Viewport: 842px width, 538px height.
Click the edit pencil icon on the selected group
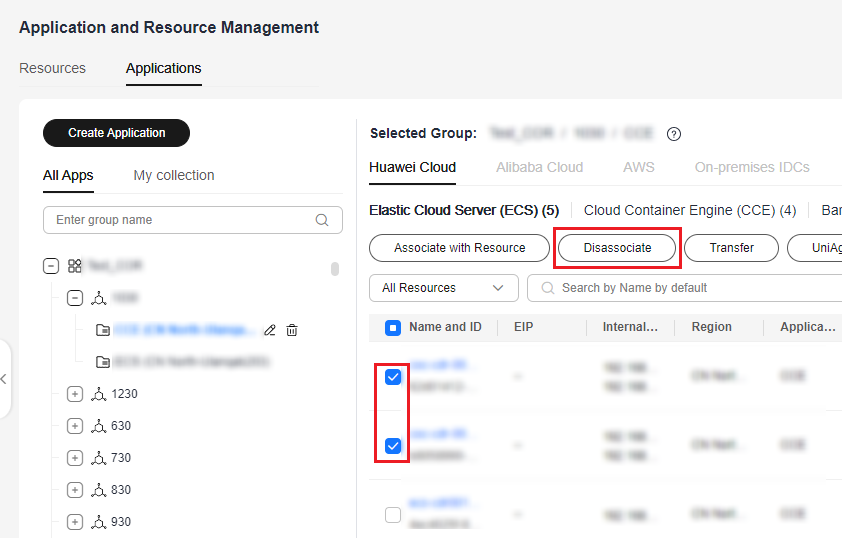tap(270, 330)
